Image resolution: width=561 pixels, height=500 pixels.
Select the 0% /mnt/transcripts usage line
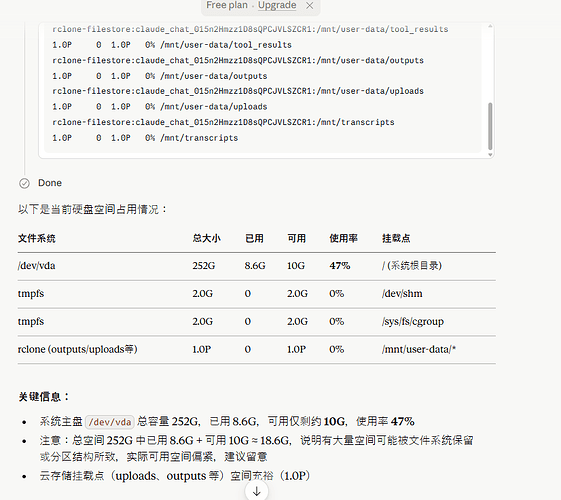(145, 138)
